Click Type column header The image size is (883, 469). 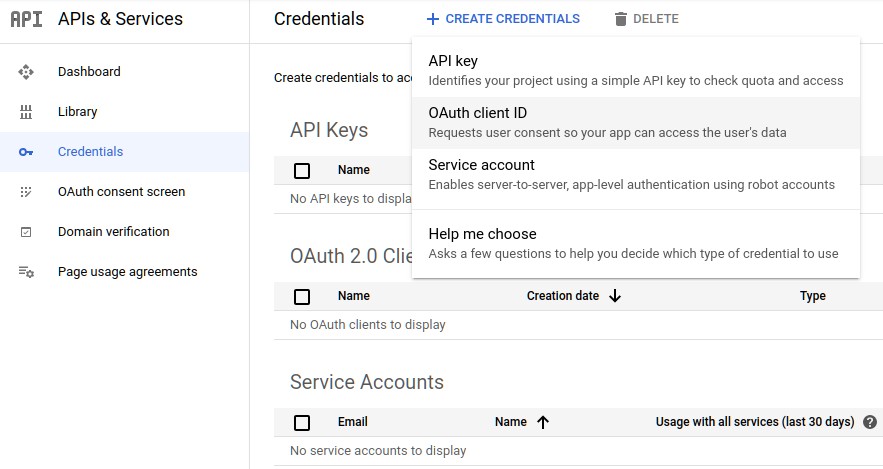click(x=813, y=296)
